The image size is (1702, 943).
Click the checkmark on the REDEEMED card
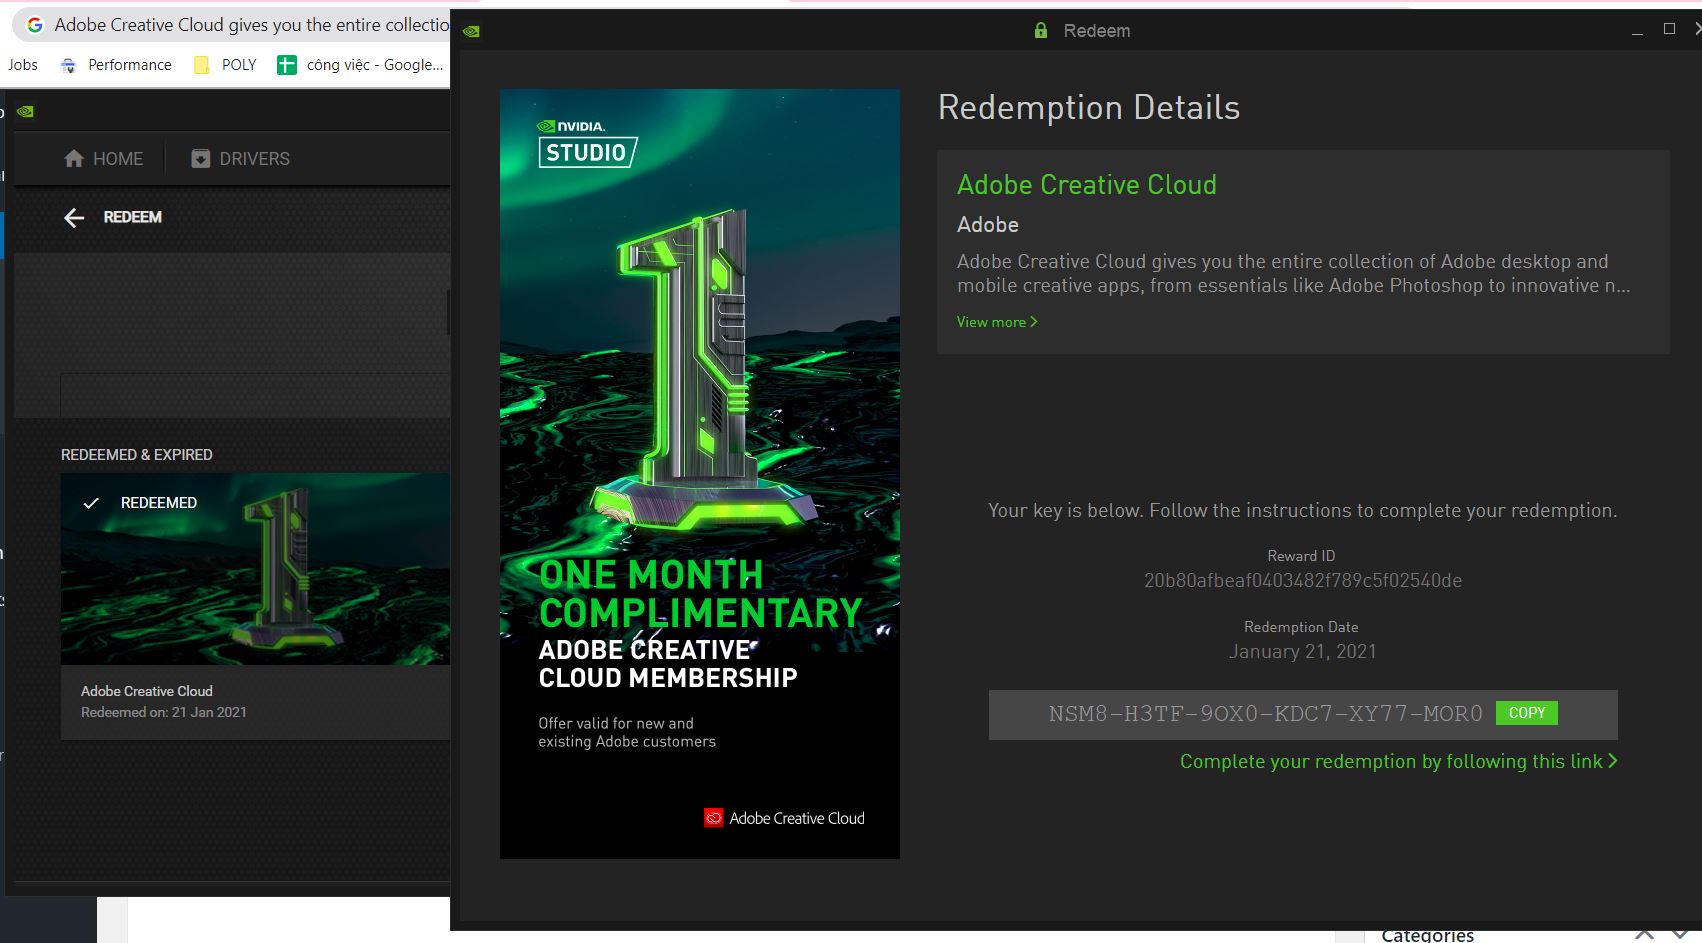coord(91,503)
